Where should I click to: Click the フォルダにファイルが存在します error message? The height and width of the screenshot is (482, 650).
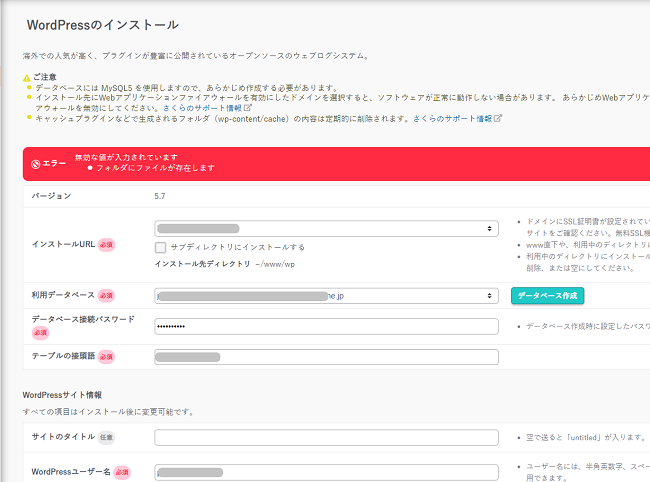(x=155, y=168)
